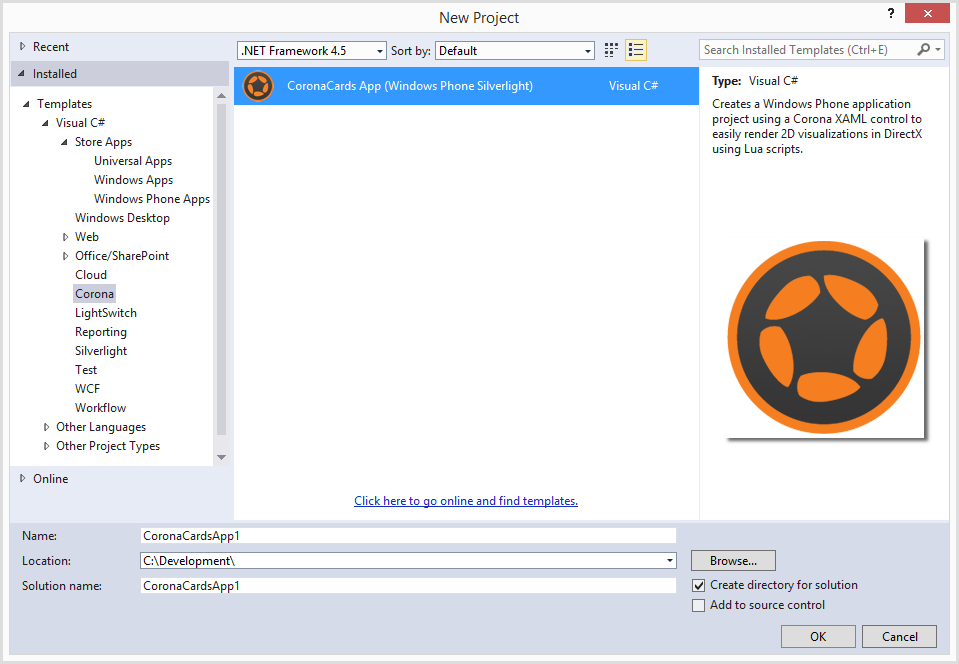Enable Add to source control checkbox

(698, 605)
